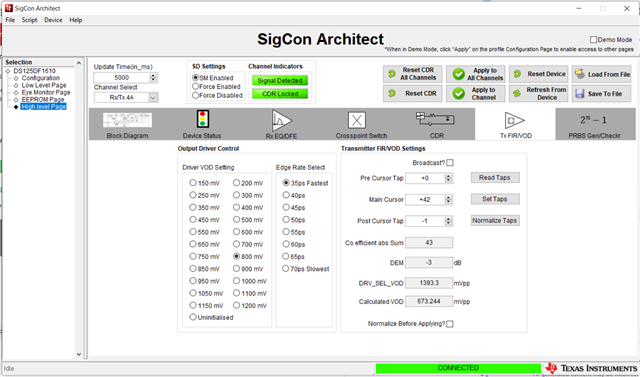Screen dimensions: 640x377
Task: Click the Co efficient abs Sum value
Action: pos(429,243)
